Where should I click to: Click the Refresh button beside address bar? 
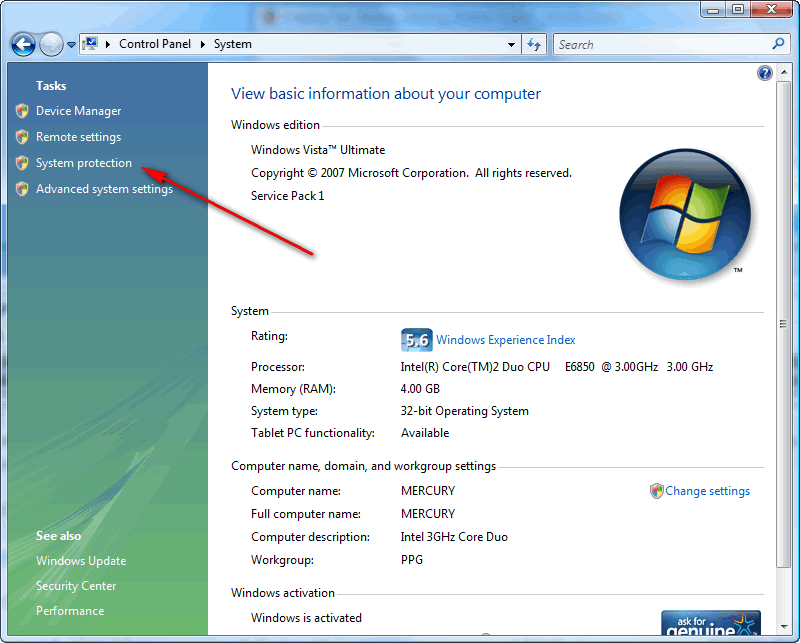pyautogui.click(x=534, y=44)
